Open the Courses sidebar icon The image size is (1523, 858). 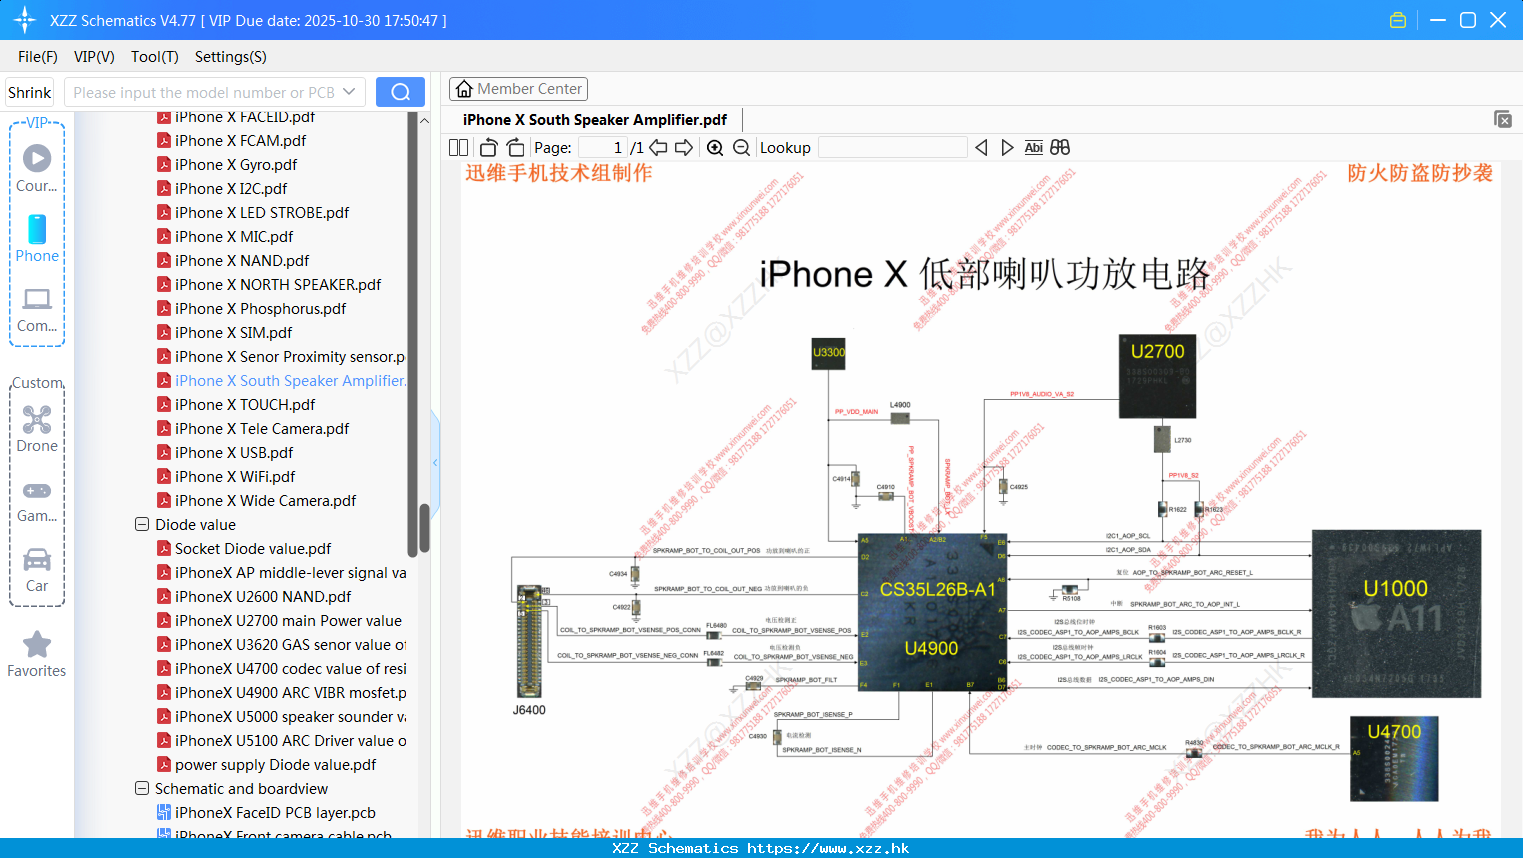tap(37, 169)
